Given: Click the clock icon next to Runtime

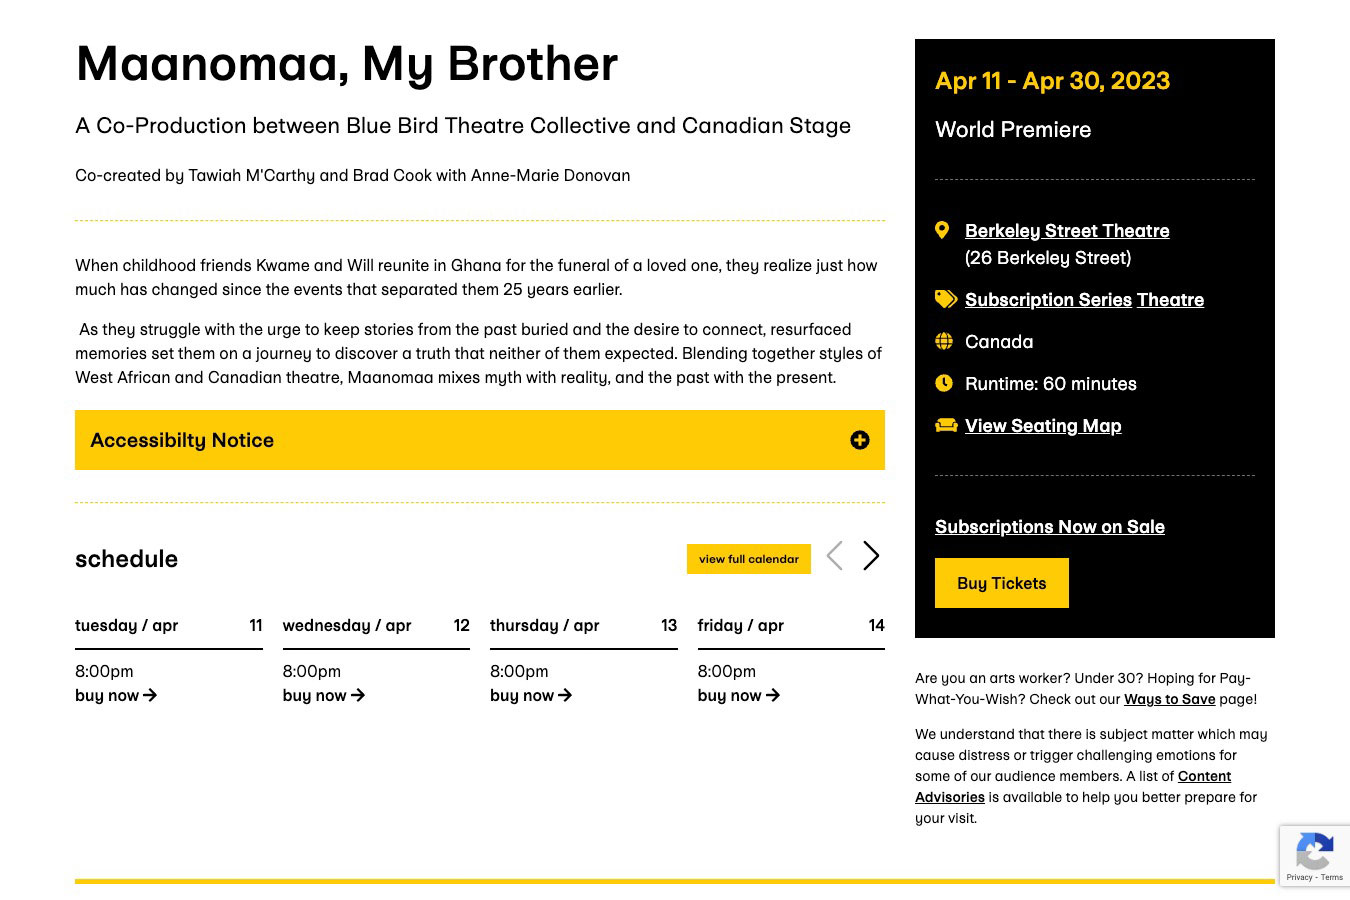Looking at the screenshot, I should tap(944, 383).
